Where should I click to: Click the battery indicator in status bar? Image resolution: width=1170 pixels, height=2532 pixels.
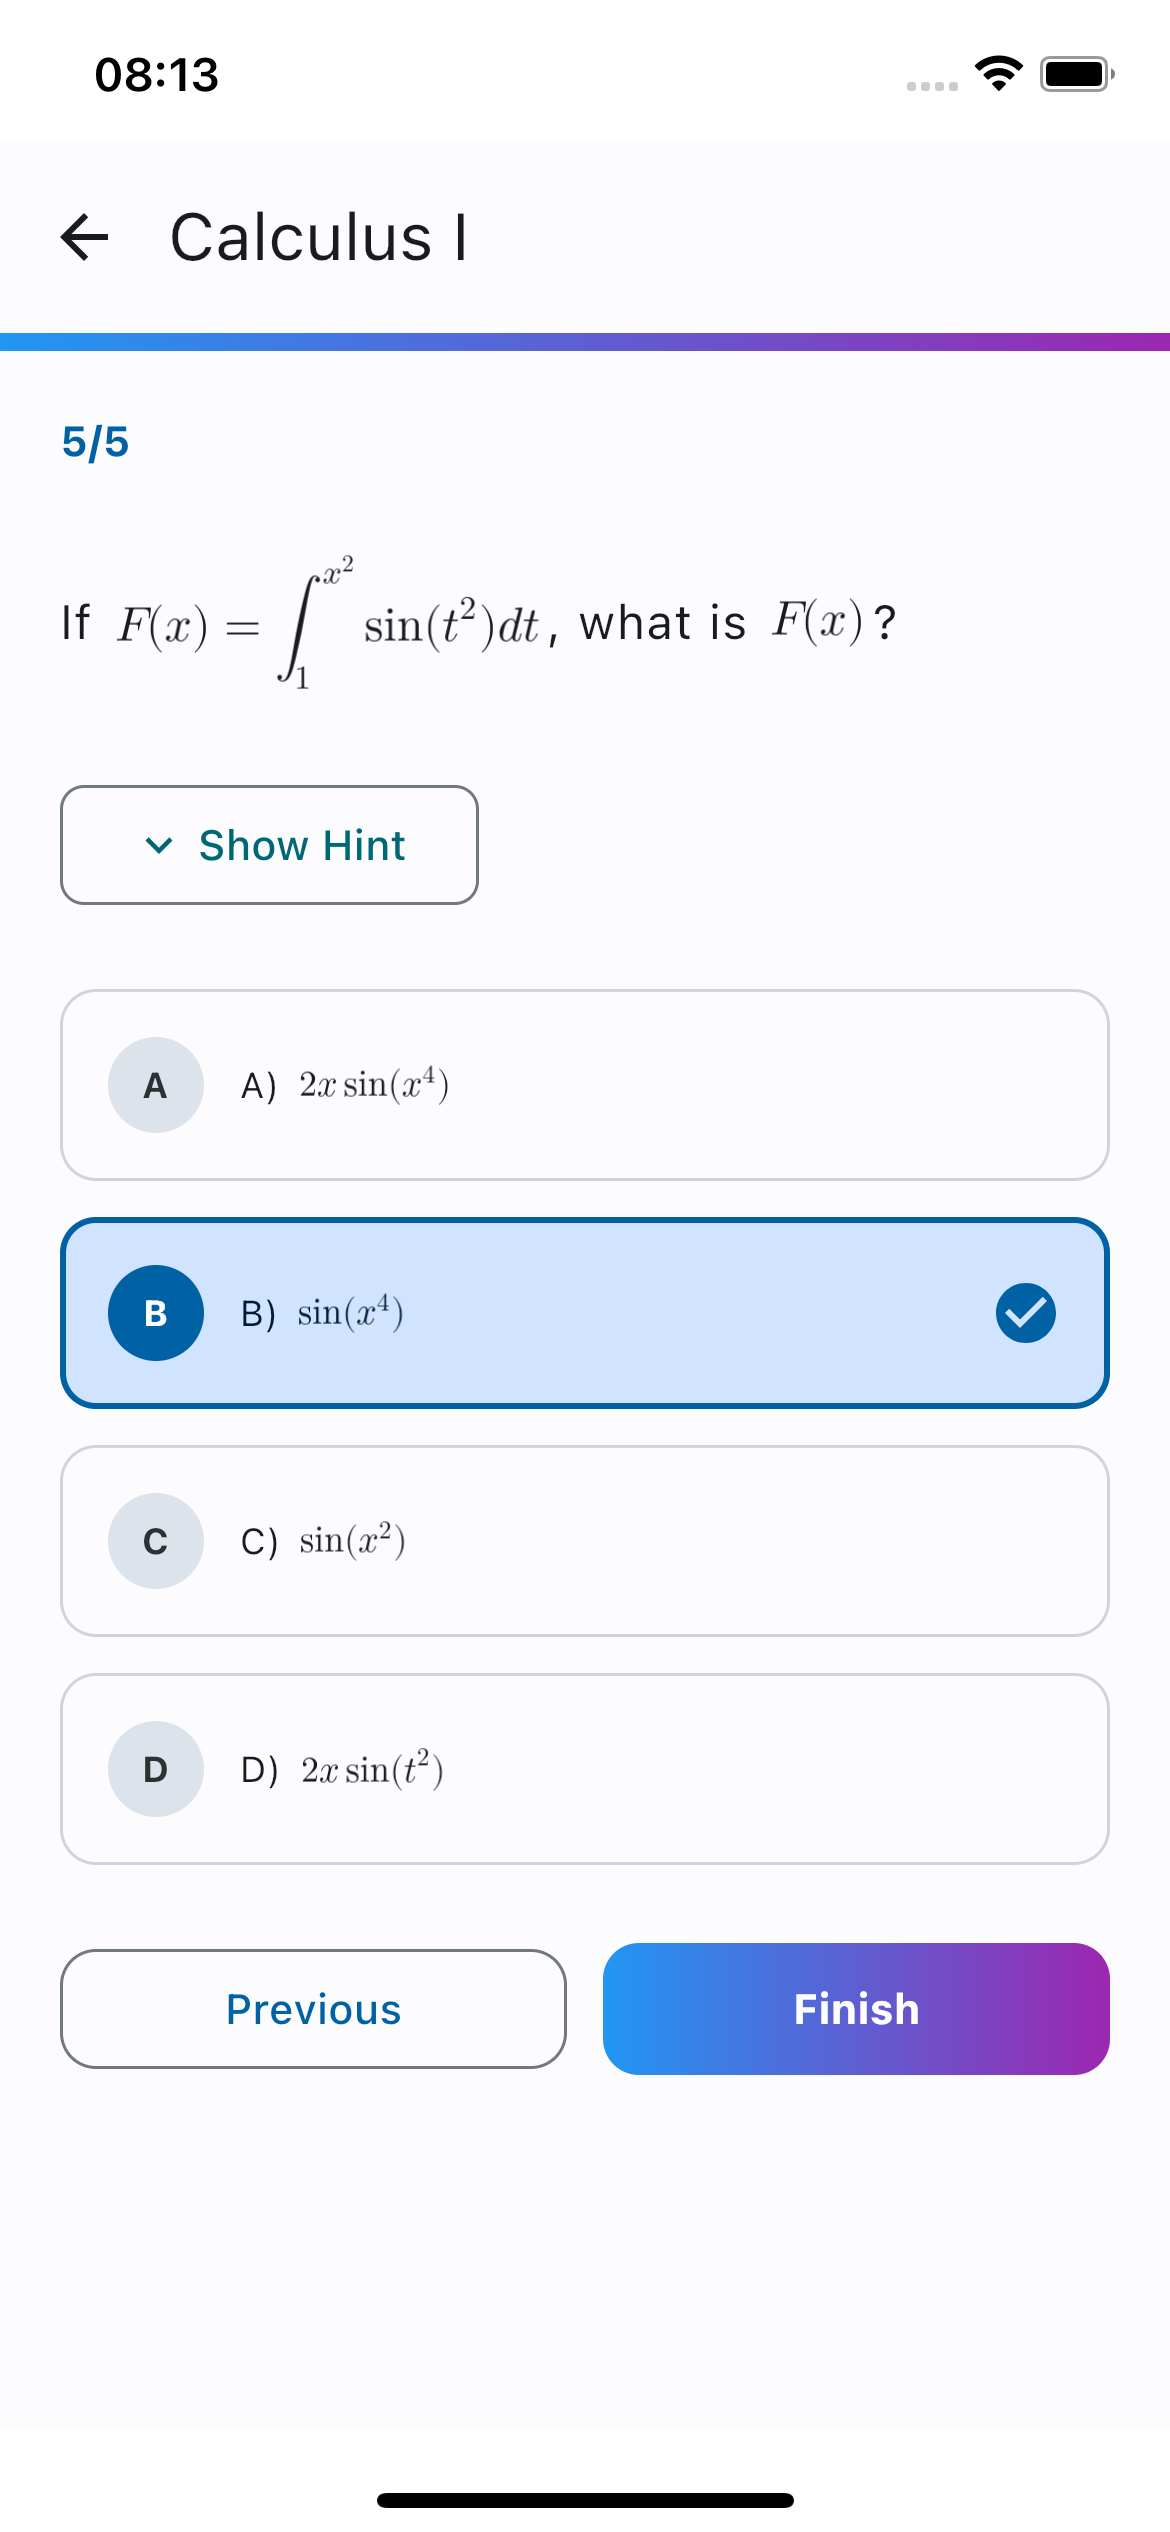pyautogui.click(x=1075, y=72)
